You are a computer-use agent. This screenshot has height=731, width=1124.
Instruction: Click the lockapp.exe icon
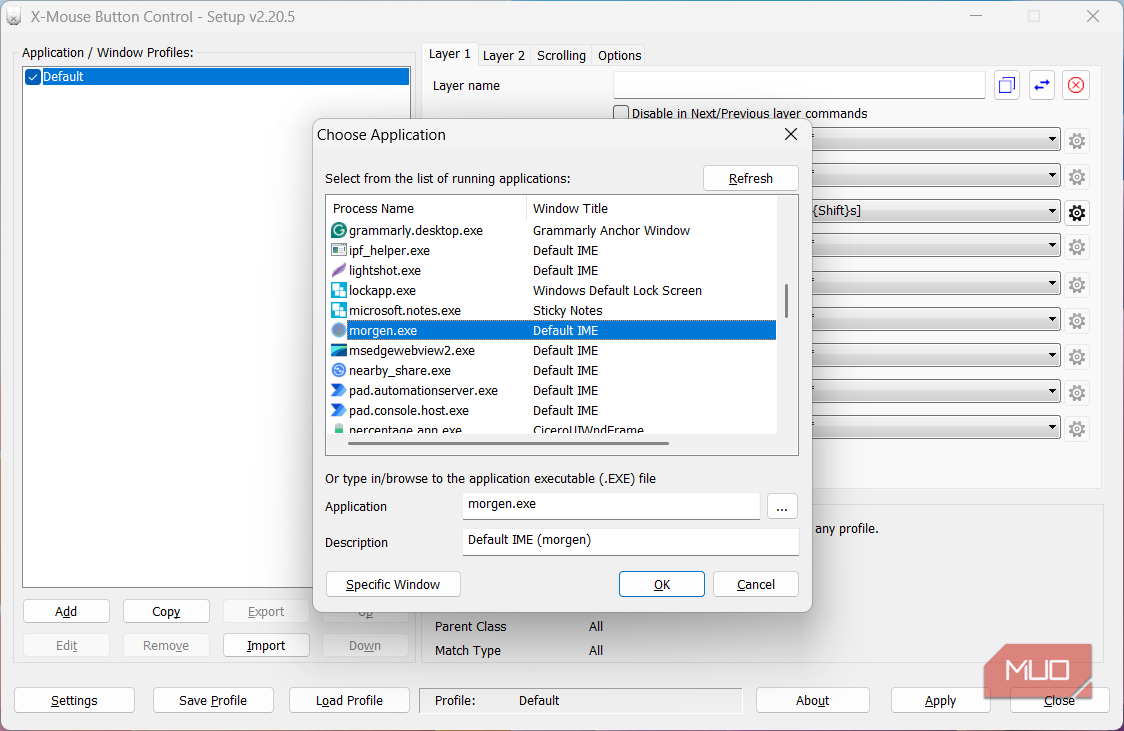click(339, 290)
